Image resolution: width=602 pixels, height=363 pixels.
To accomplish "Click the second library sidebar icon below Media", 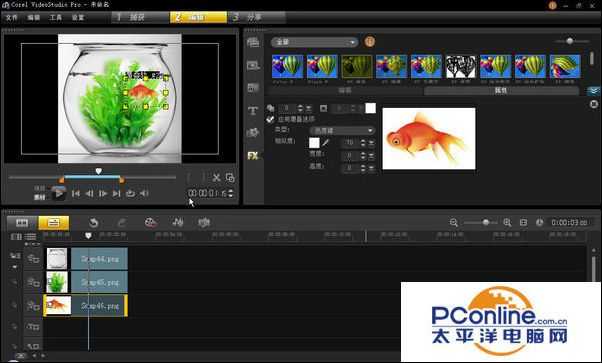I will pos(253,65).
